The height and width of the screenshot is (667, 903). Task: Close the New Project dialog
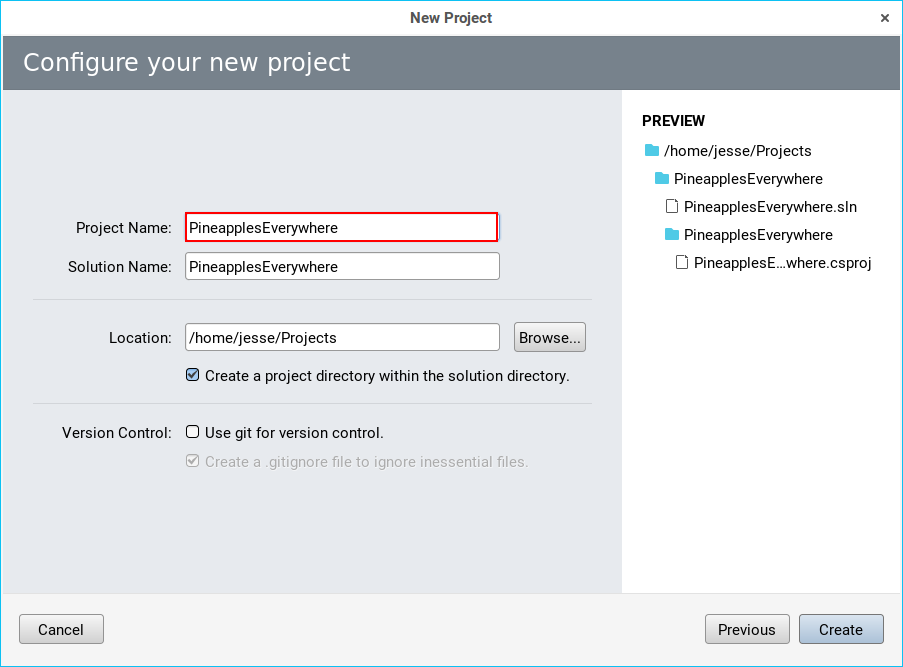885,18
